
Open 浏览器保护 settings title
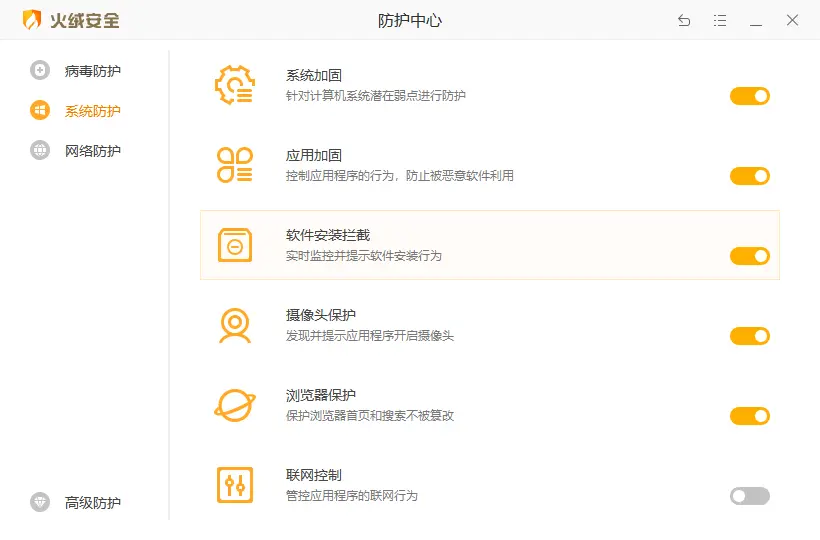tap(321, 395)
